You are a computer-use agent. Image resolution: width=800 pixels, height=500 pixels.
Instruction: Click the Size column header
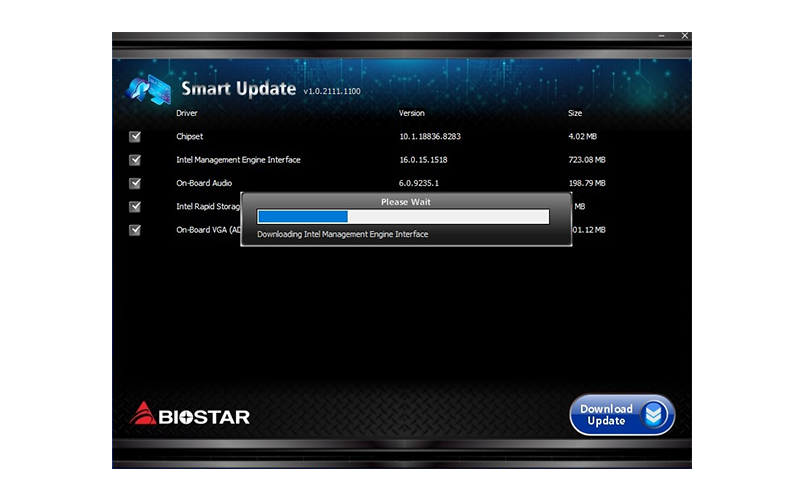click(575, 113)
